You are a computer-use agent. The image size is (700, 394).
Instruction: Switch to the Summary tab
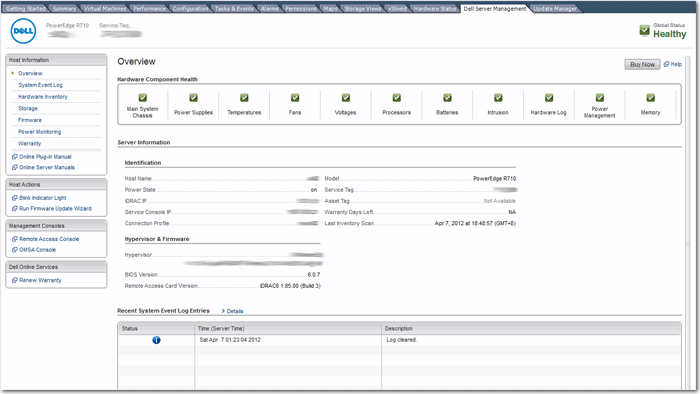click(64, 8)
